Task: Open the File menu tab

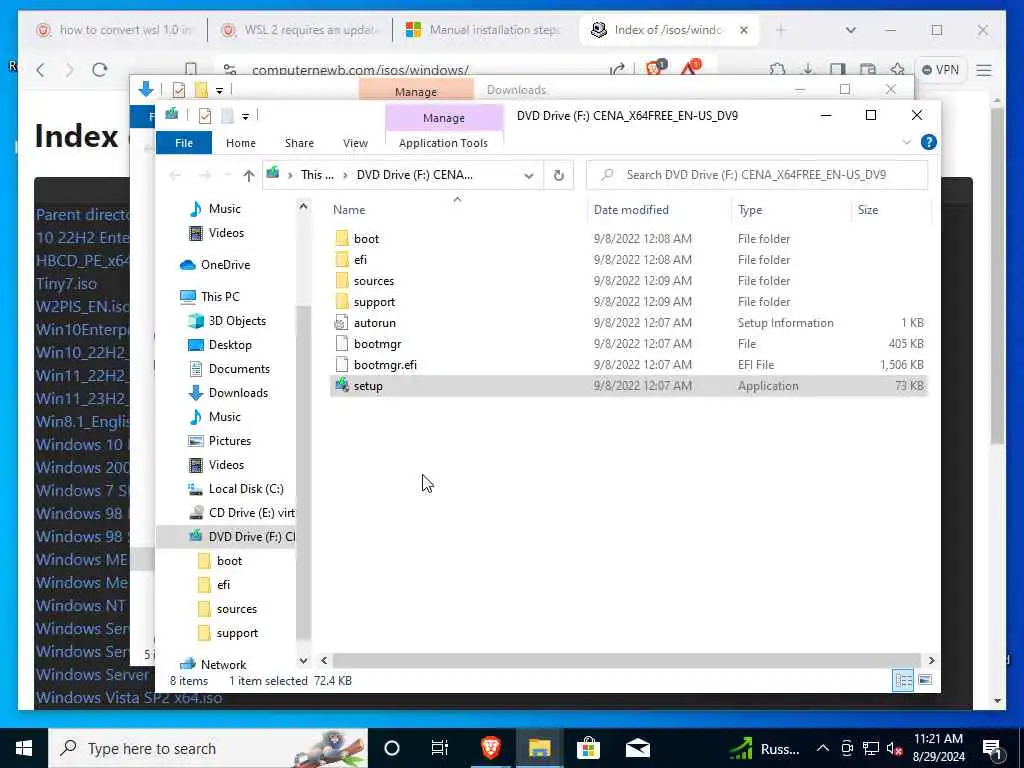Action: (184, 142)
